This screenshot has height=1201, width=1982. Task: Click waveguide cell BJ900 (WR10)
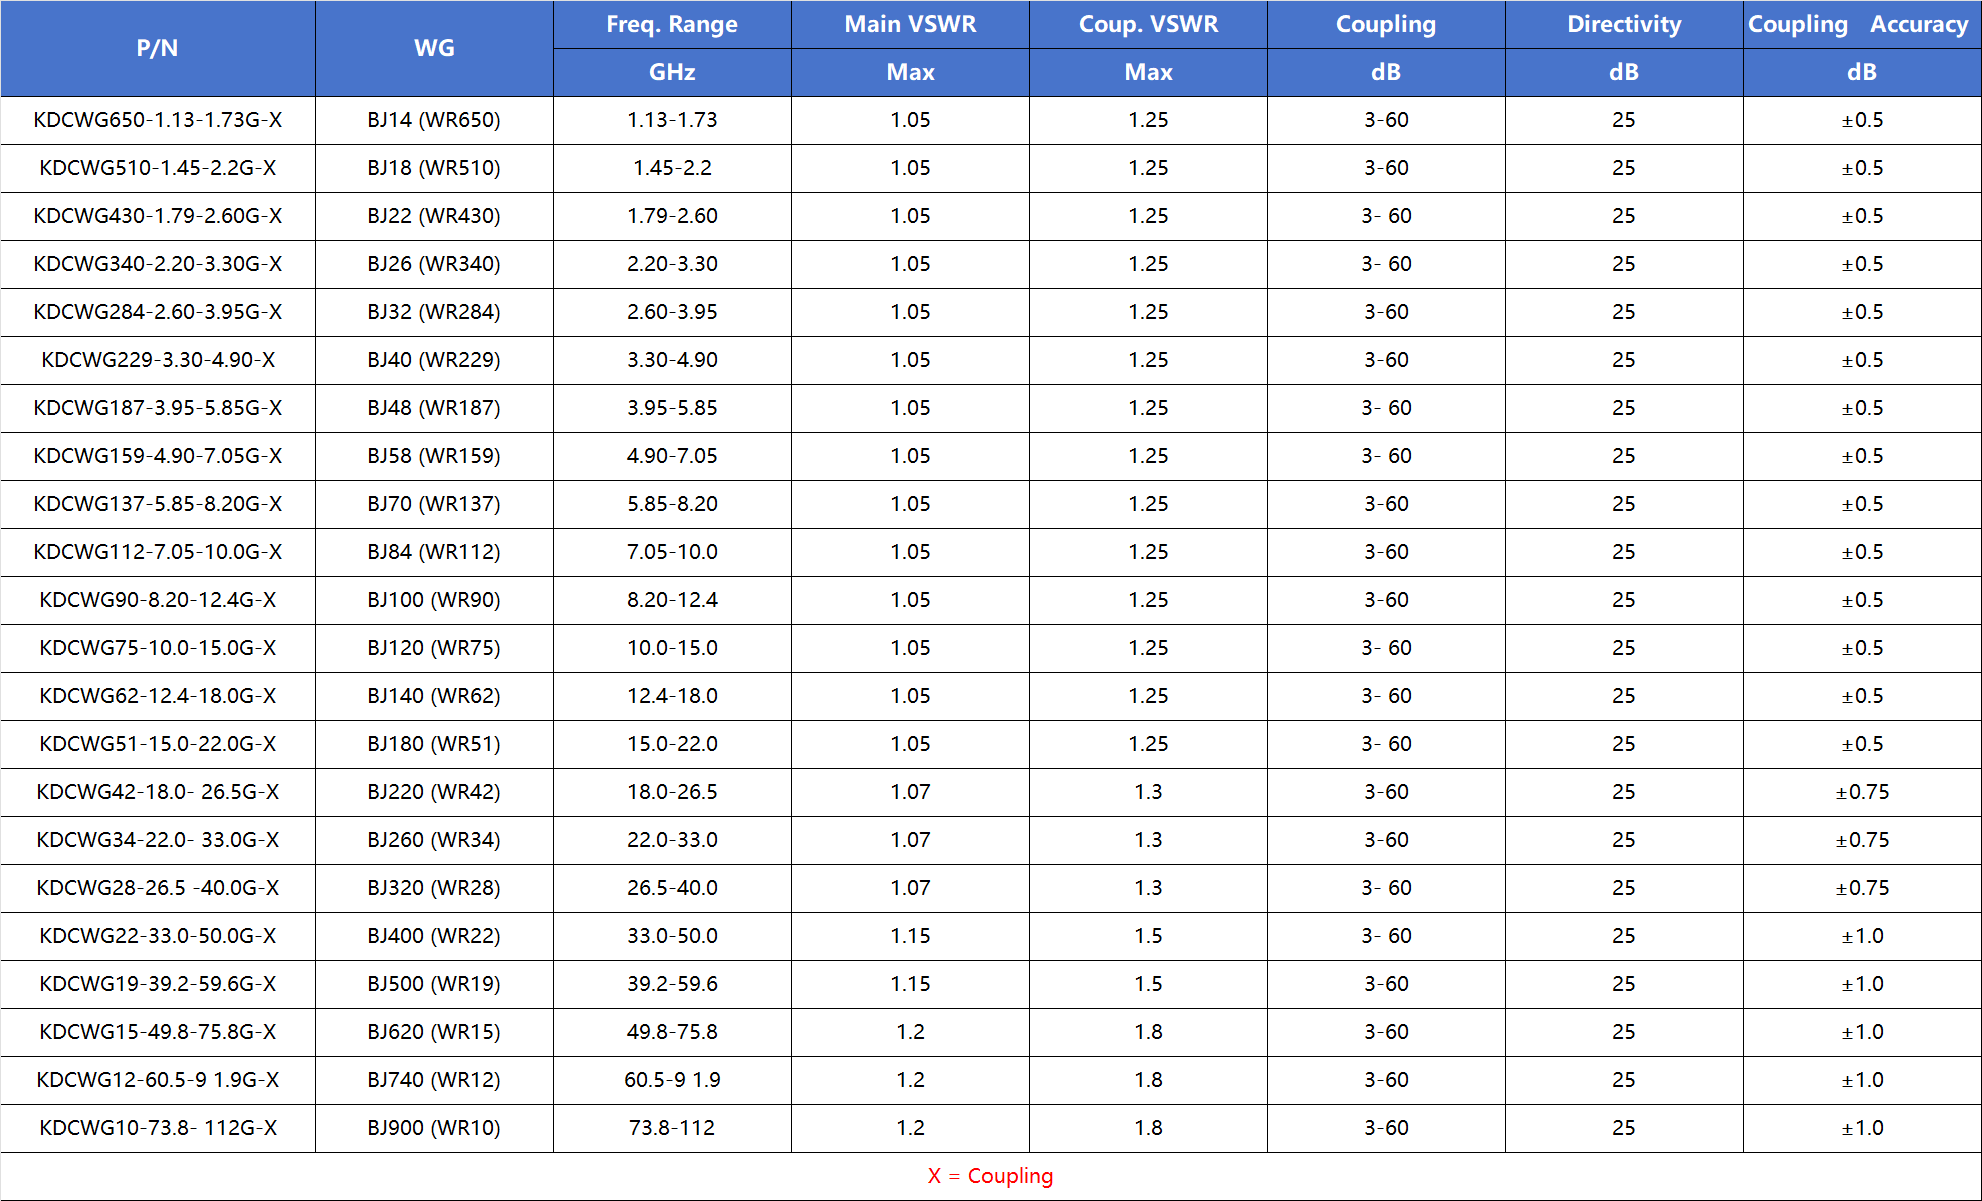click(434, 1128)
